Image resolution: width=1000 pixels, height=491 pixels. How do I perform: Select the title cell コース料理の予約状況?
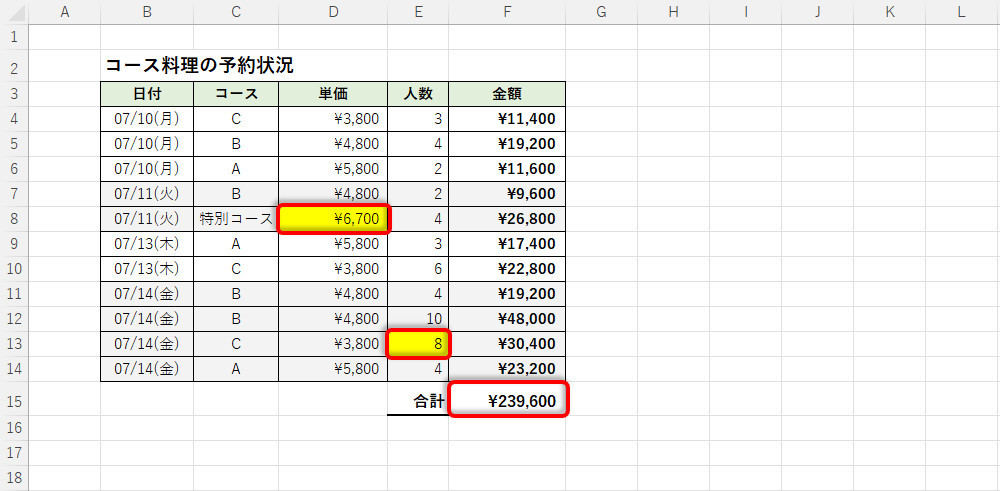tap(199, 65)
